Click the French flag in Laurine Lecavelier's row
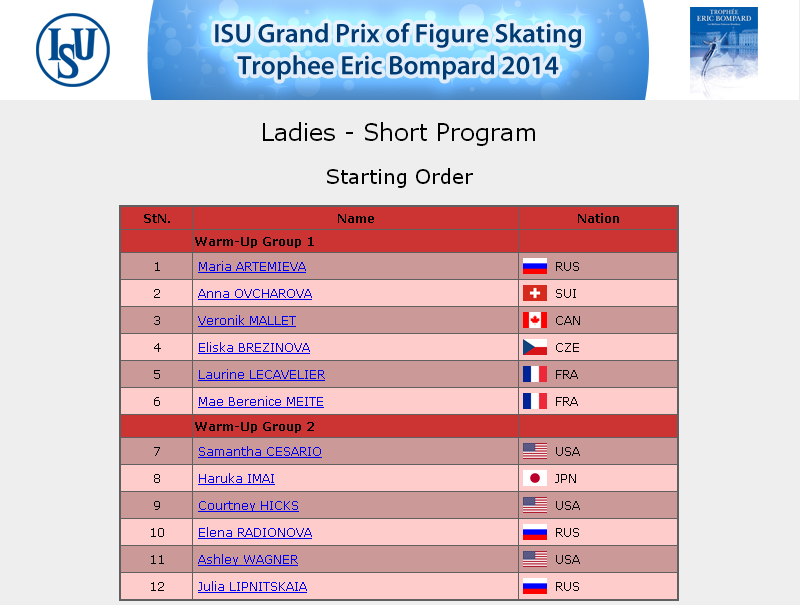The image size is (800, 605). 535,374
